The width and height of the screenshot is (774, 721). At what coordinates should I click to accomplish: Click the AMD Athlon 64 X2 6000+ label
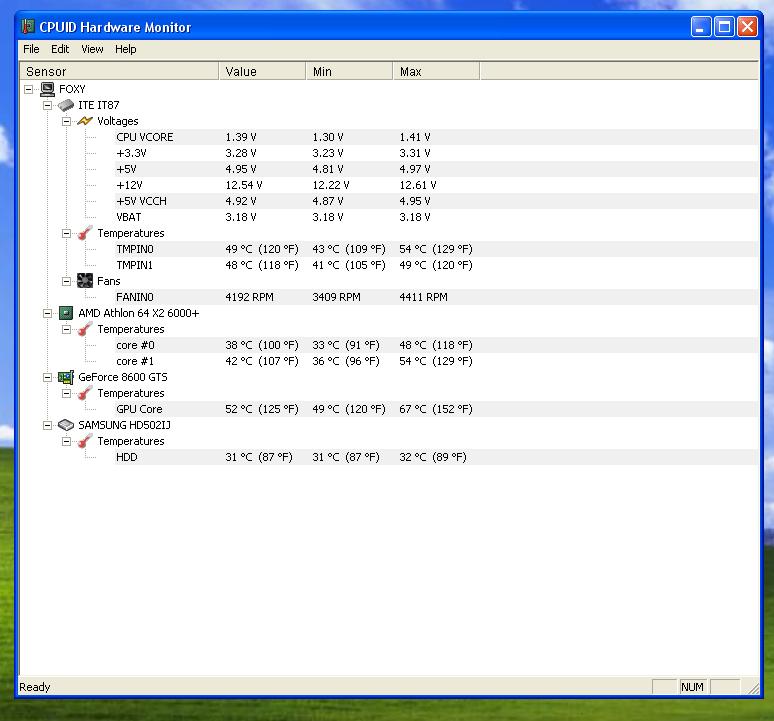(x=139, y=313)
